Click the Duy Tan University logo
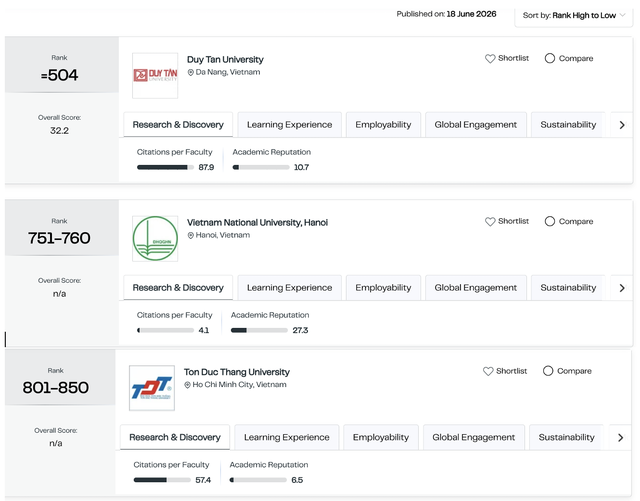This screenshot has height=501, width=640. (x=155, y=76)
